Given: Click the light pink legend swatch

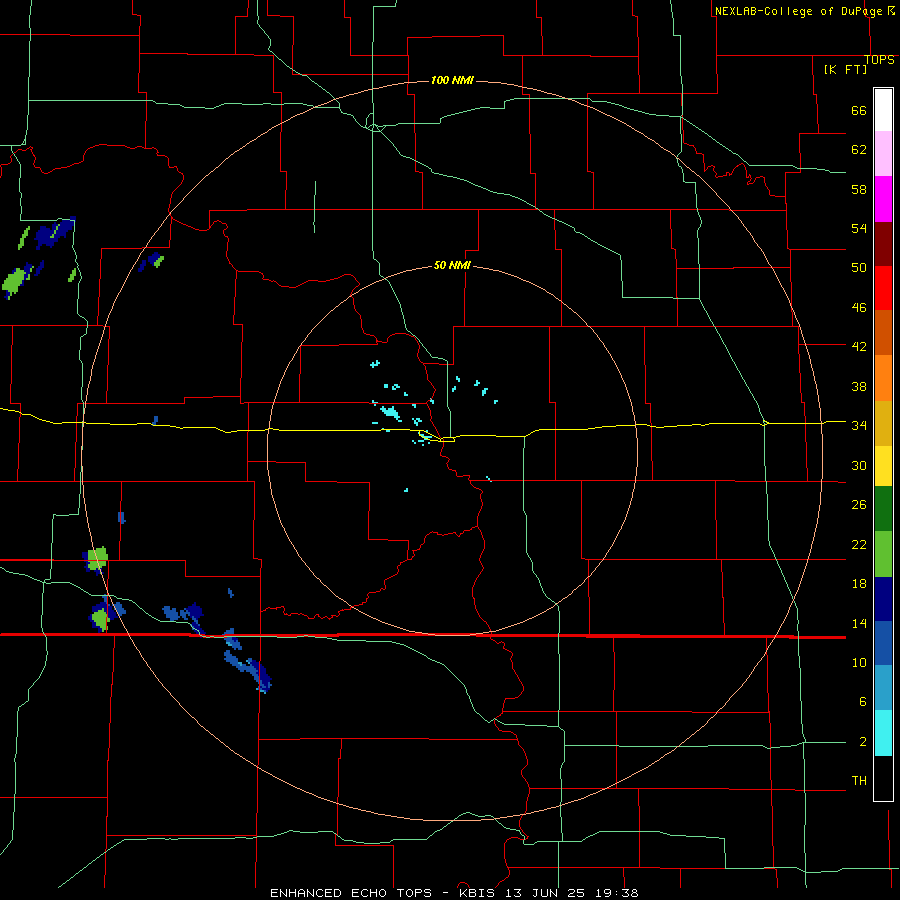Looking at the screenshot, I should [x=883, y=153].
